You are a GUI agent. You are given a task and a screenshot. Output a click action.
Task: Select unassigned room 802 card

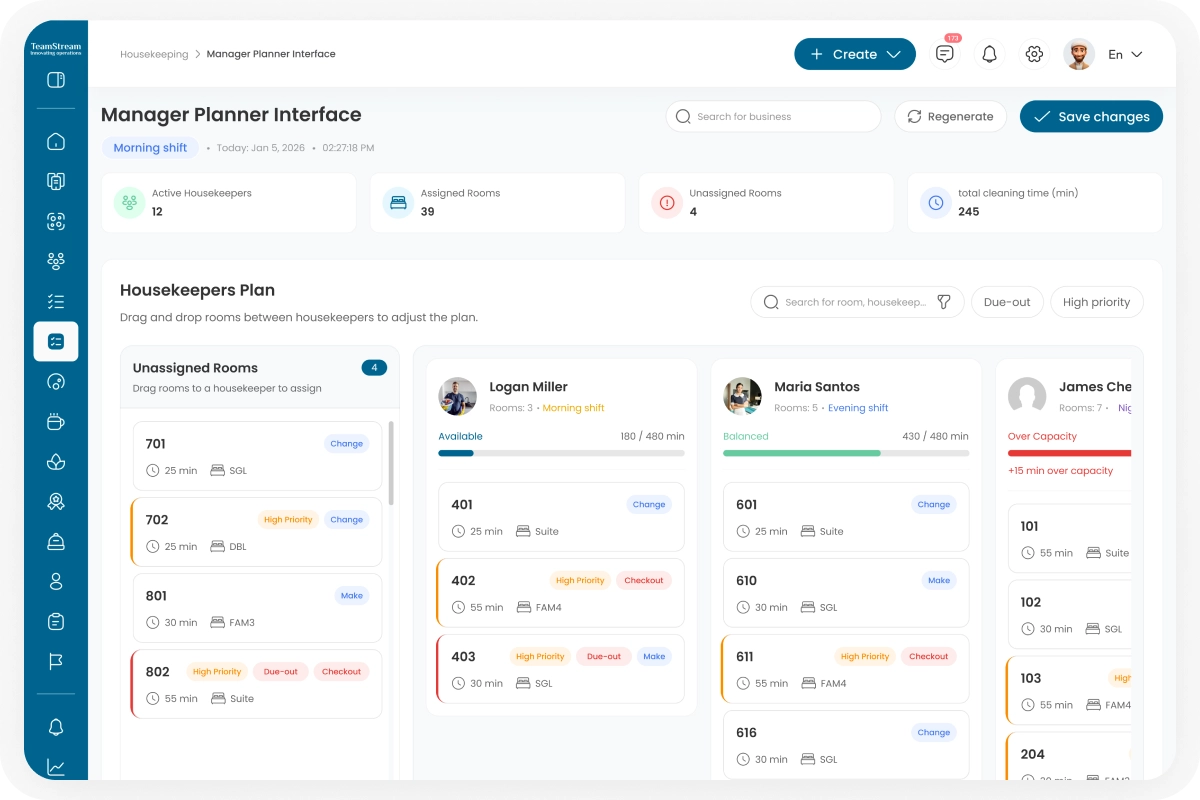tap(257, 684)
